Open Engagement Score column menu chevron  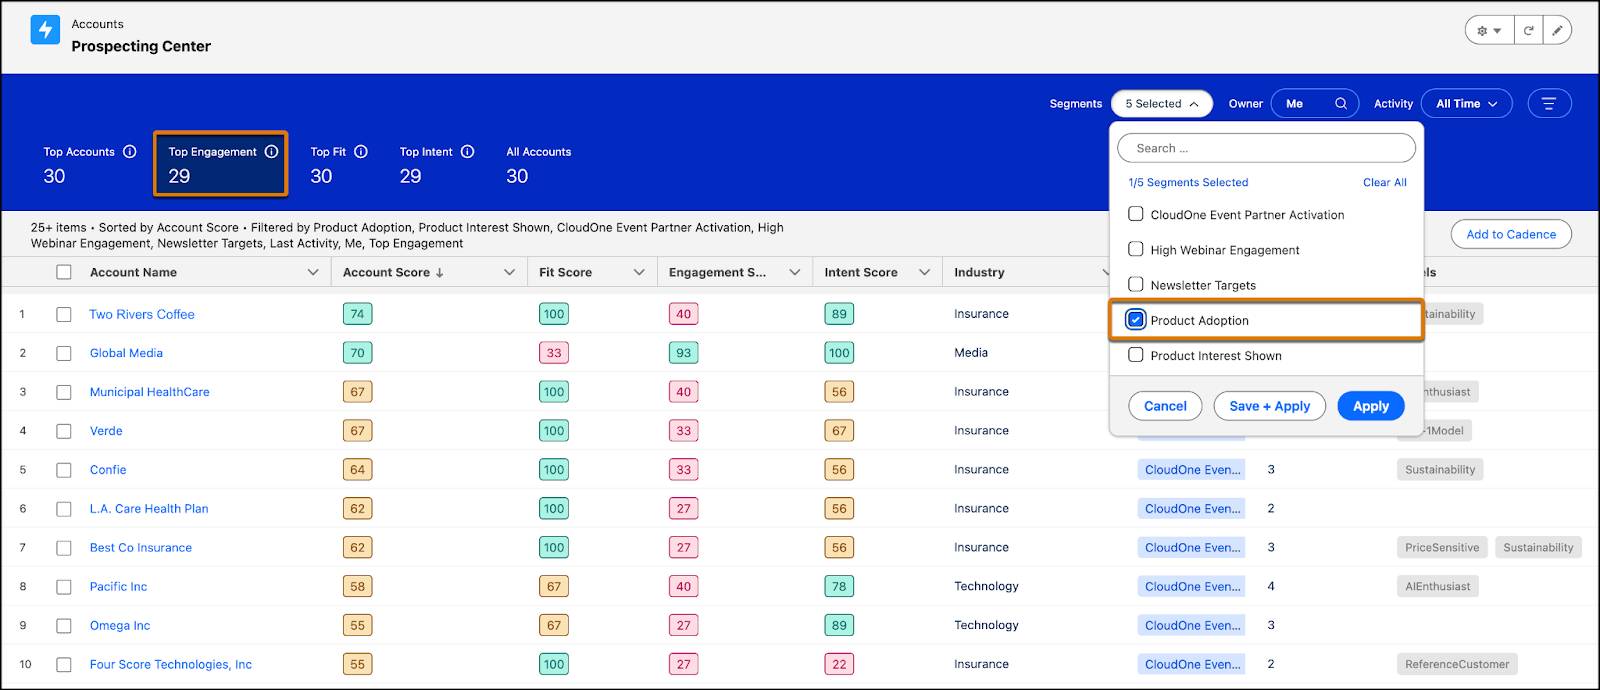[x=795, y=272]
